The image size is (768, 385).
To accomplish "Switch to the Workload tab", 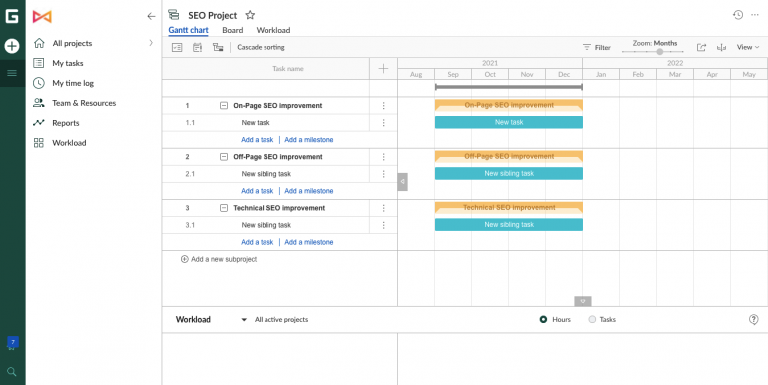I will point(273,30).
